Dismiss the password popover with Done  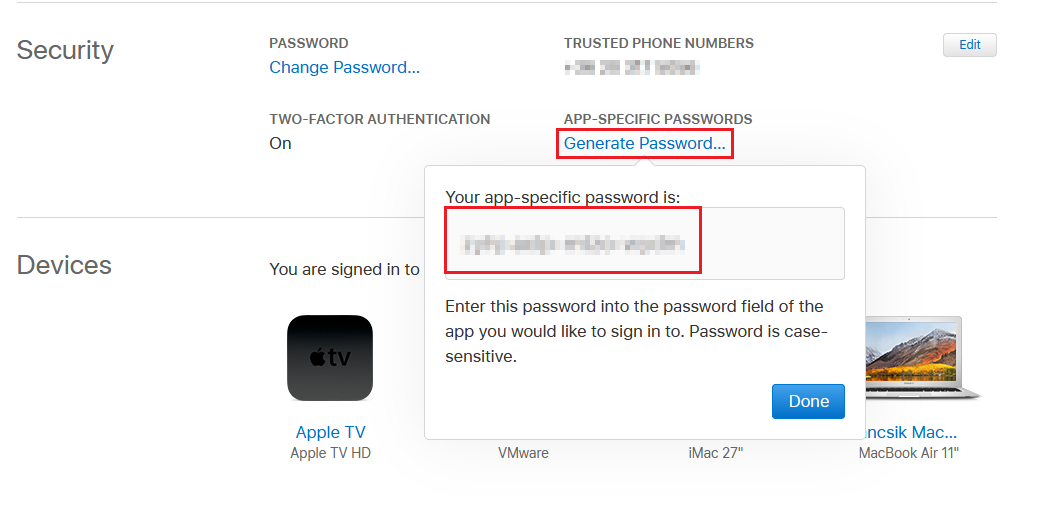(x=808, y=402)
